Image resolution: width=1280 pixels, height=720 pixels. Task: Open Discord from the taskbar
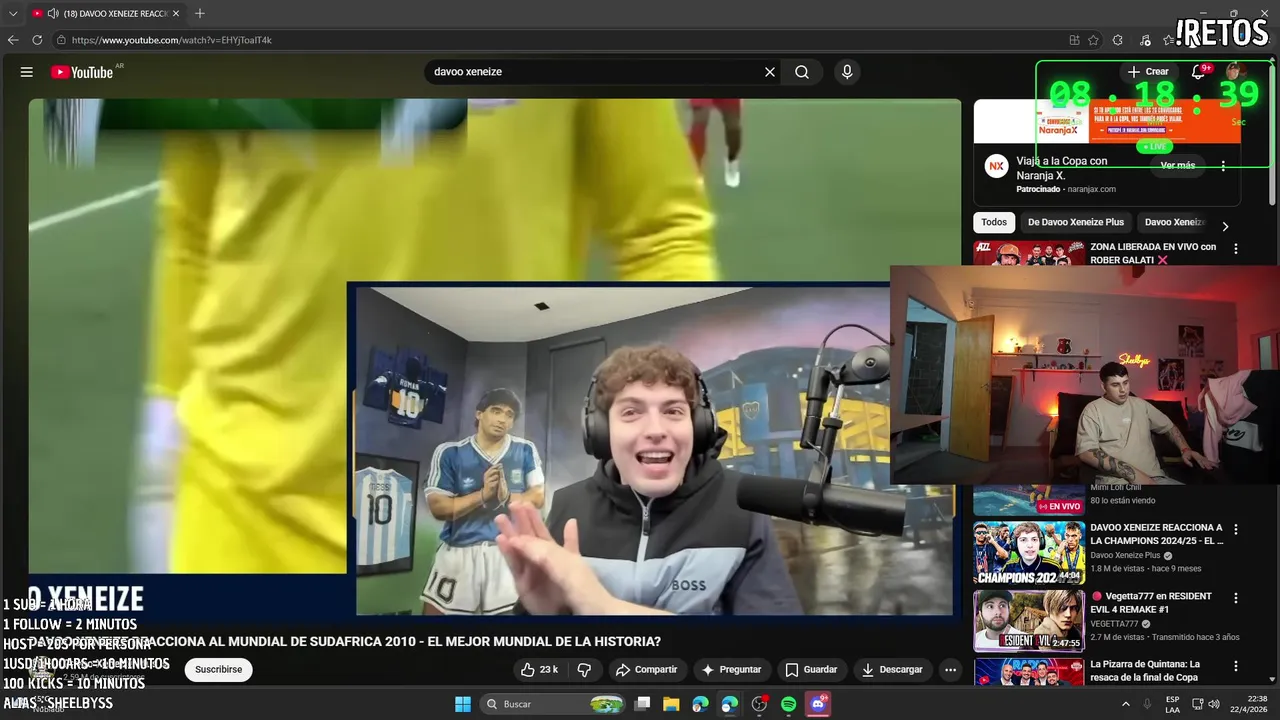[818, 704]
